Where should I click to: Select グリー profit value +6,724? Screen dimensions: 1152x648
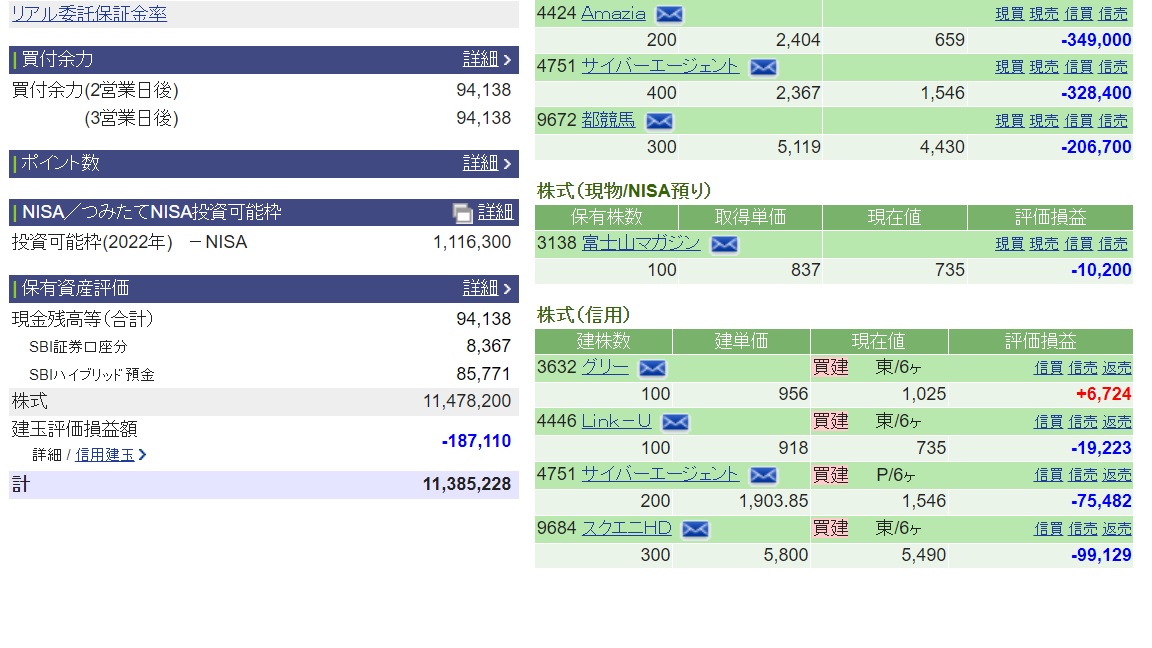click(1104, 395)
